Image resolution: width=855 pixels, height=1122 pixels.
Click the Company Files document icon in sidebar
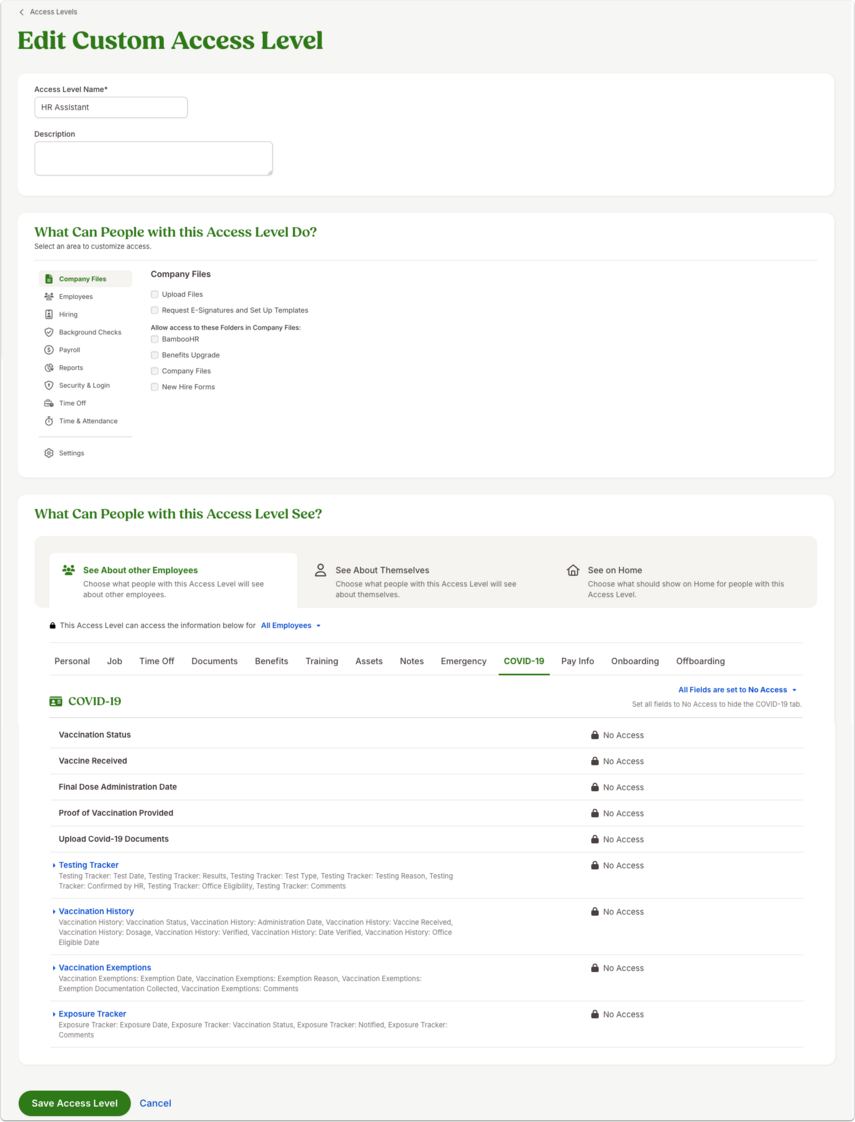pyautogui.click(x=49, y=279)
